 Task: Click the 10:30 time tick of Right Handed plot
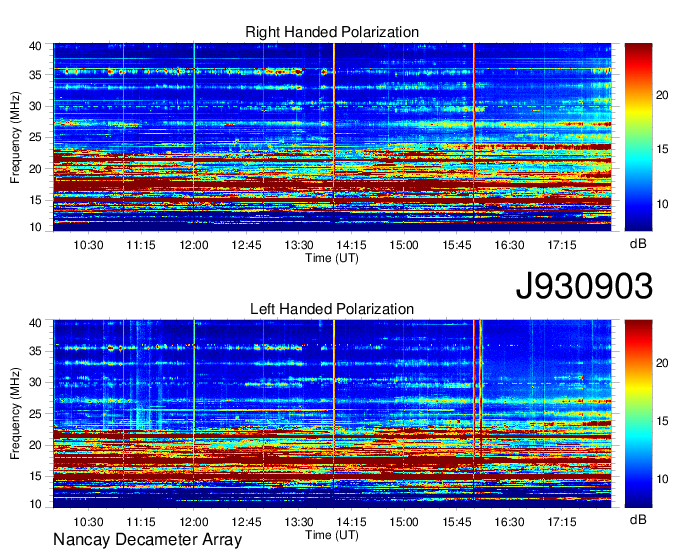88,245
